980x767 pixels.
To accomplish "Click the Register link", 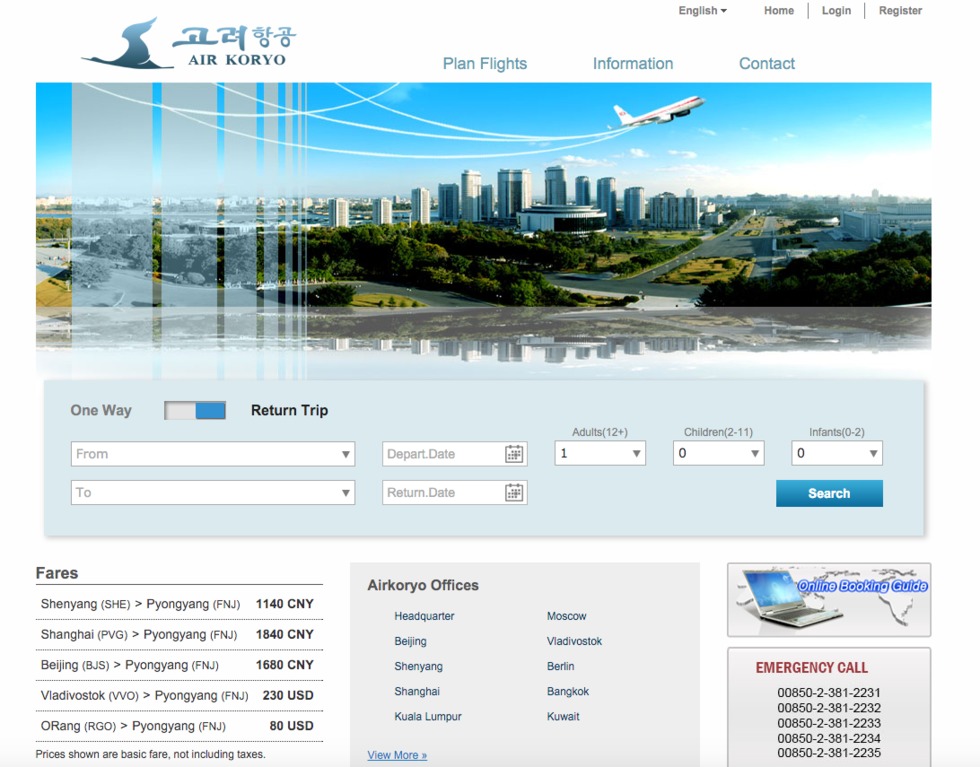I will point(900,11).
